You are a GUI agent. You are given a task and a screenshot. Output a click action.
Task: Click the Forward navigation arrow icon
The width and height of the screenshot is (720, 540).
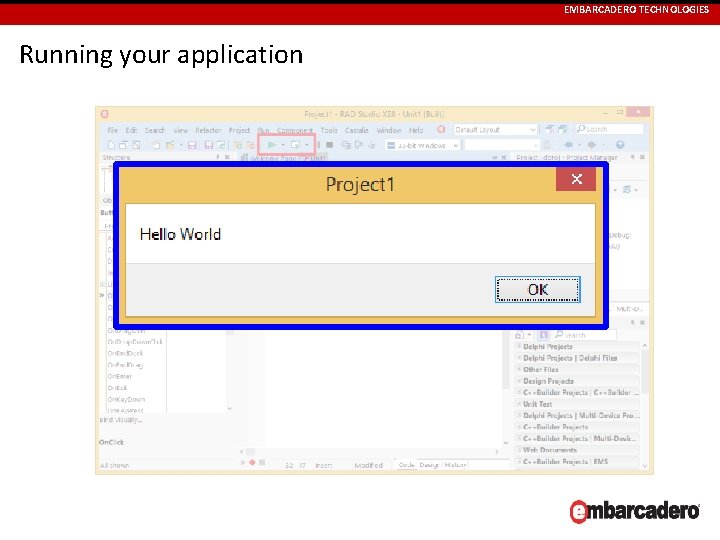coord(591,145)
